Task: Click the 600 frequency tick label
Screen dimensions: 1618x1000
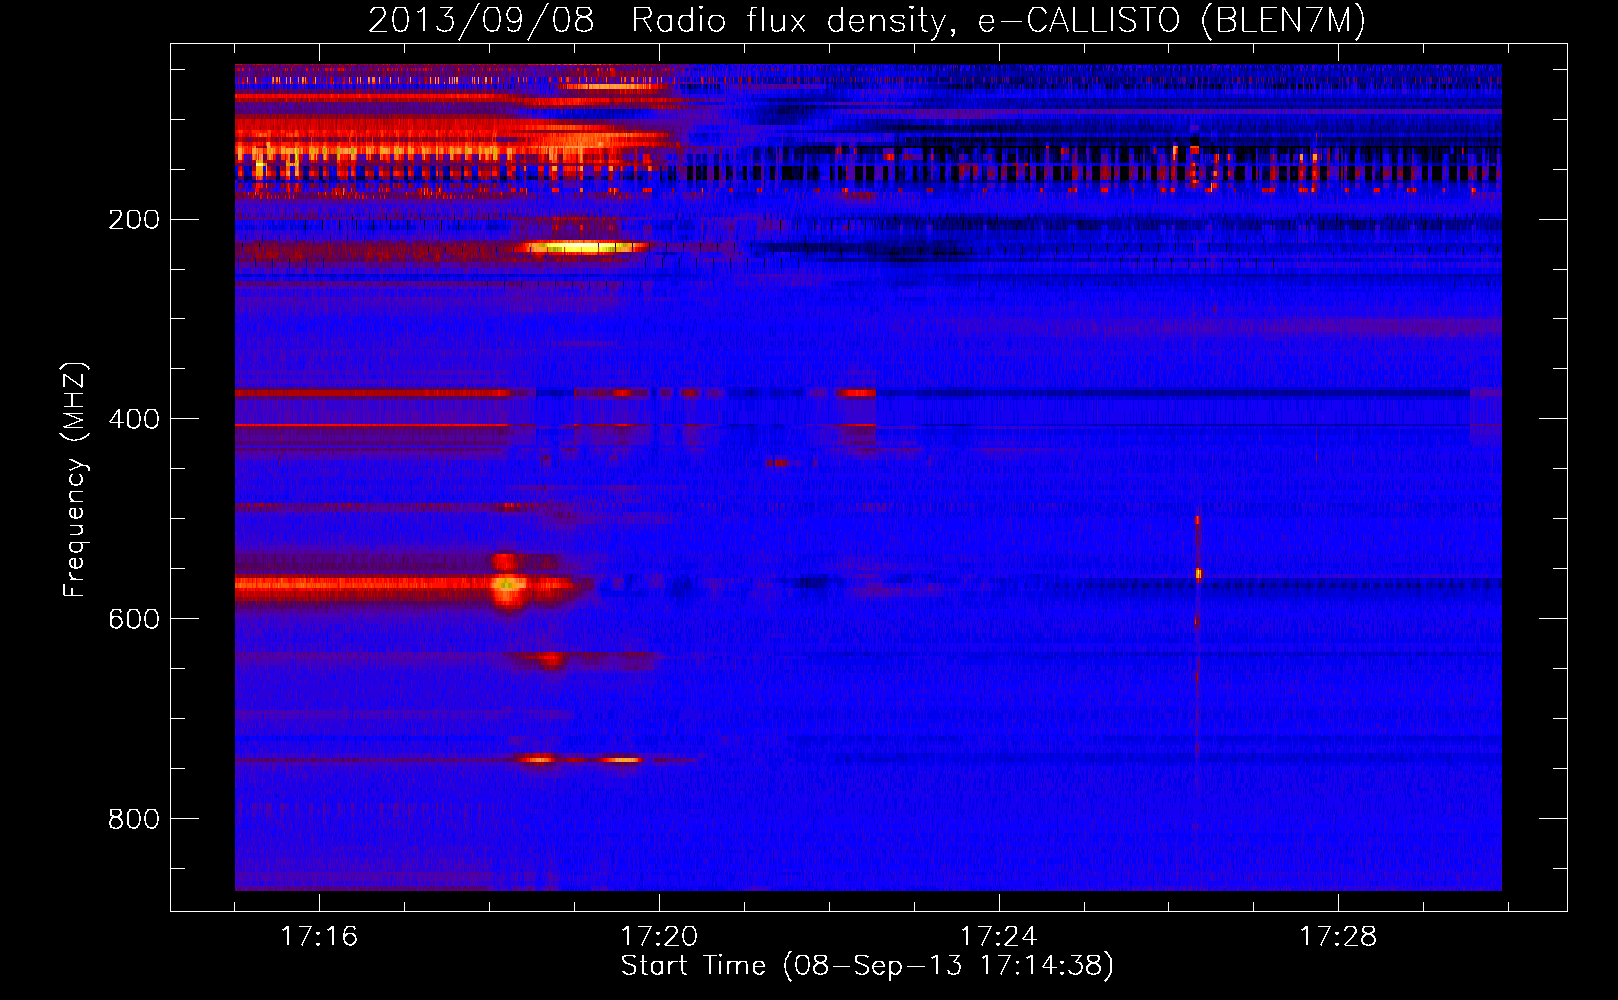Action: (x=134, y=619)
